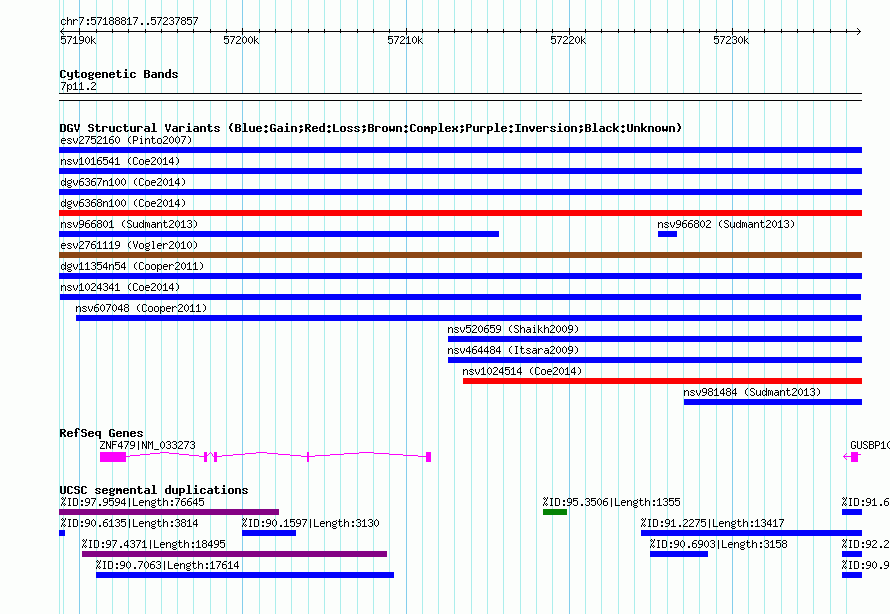This screenshot has height=614, width=890.
Task: Select %ID:97.9594|Length:76645 label
Action: coord(132,502)
